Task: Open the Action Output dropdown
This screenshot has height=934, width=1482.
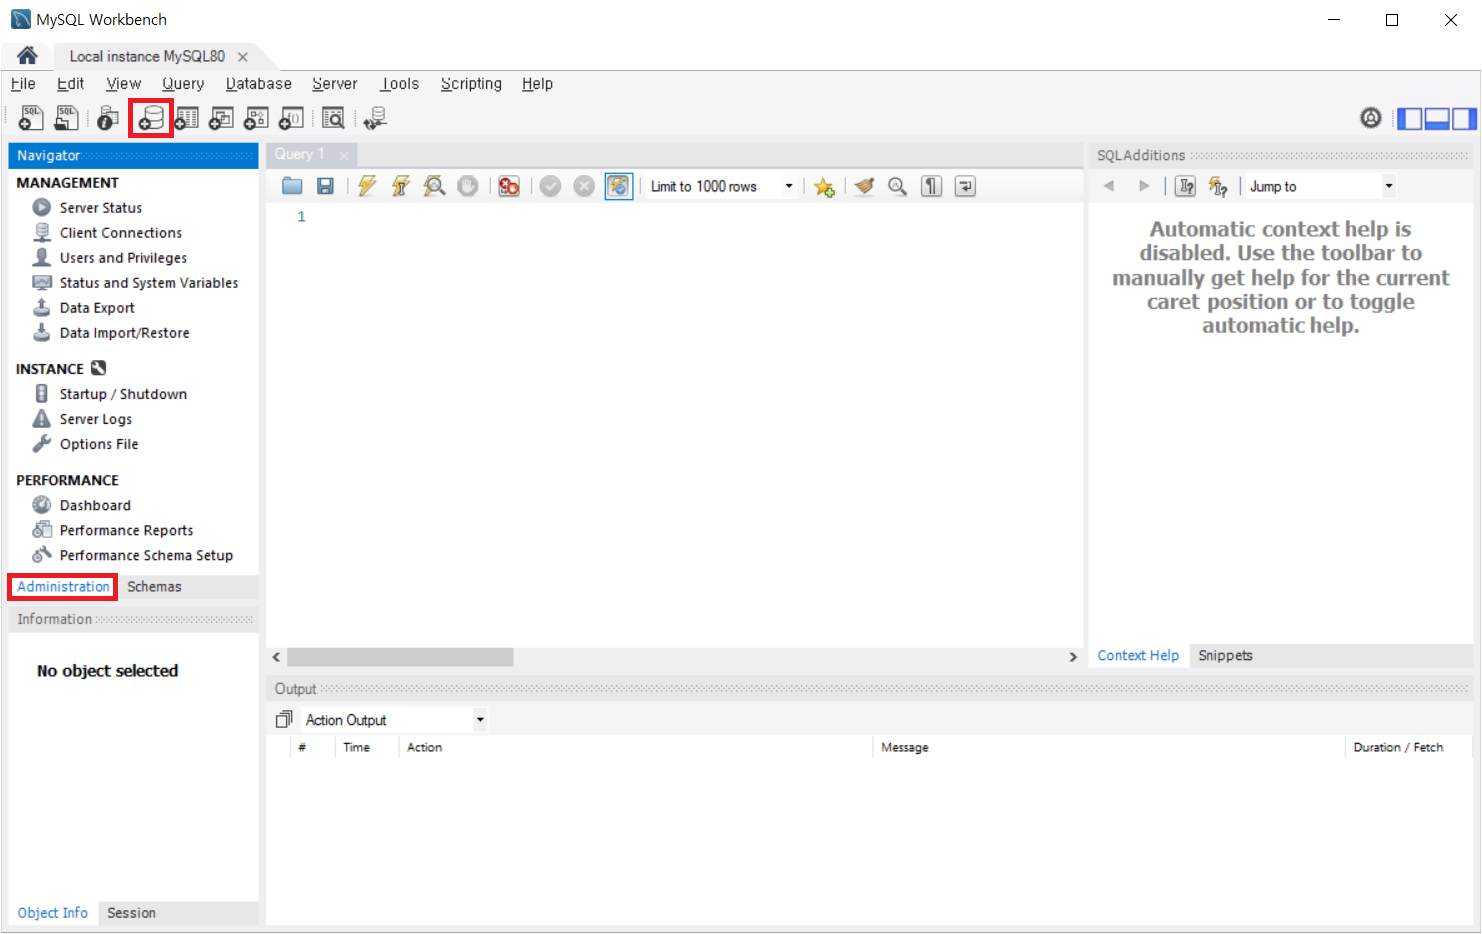Action: click(x=480, y=720)
